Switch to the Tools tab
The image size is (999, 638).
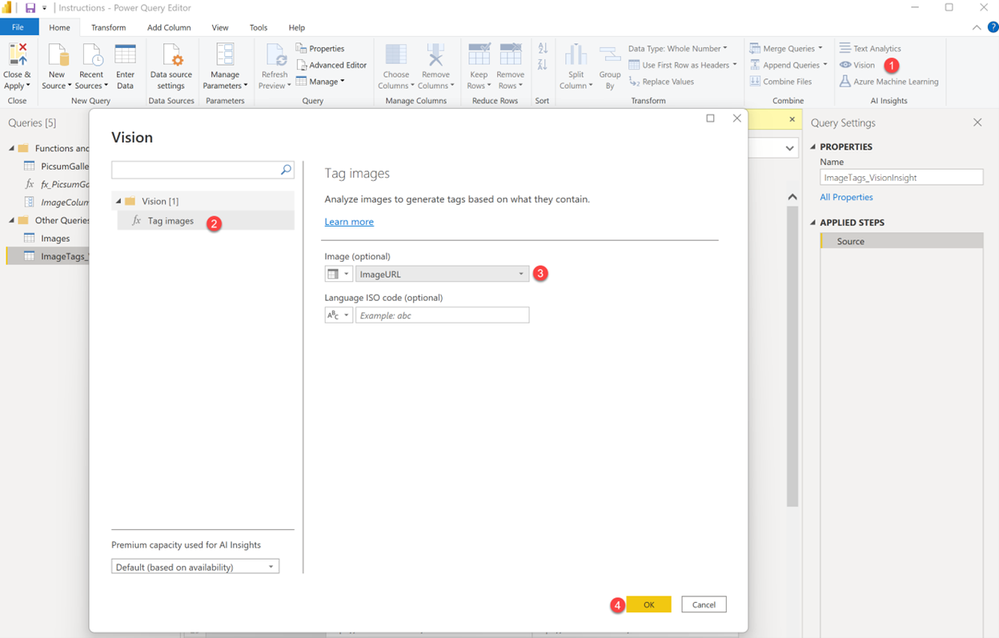[258, 27]
